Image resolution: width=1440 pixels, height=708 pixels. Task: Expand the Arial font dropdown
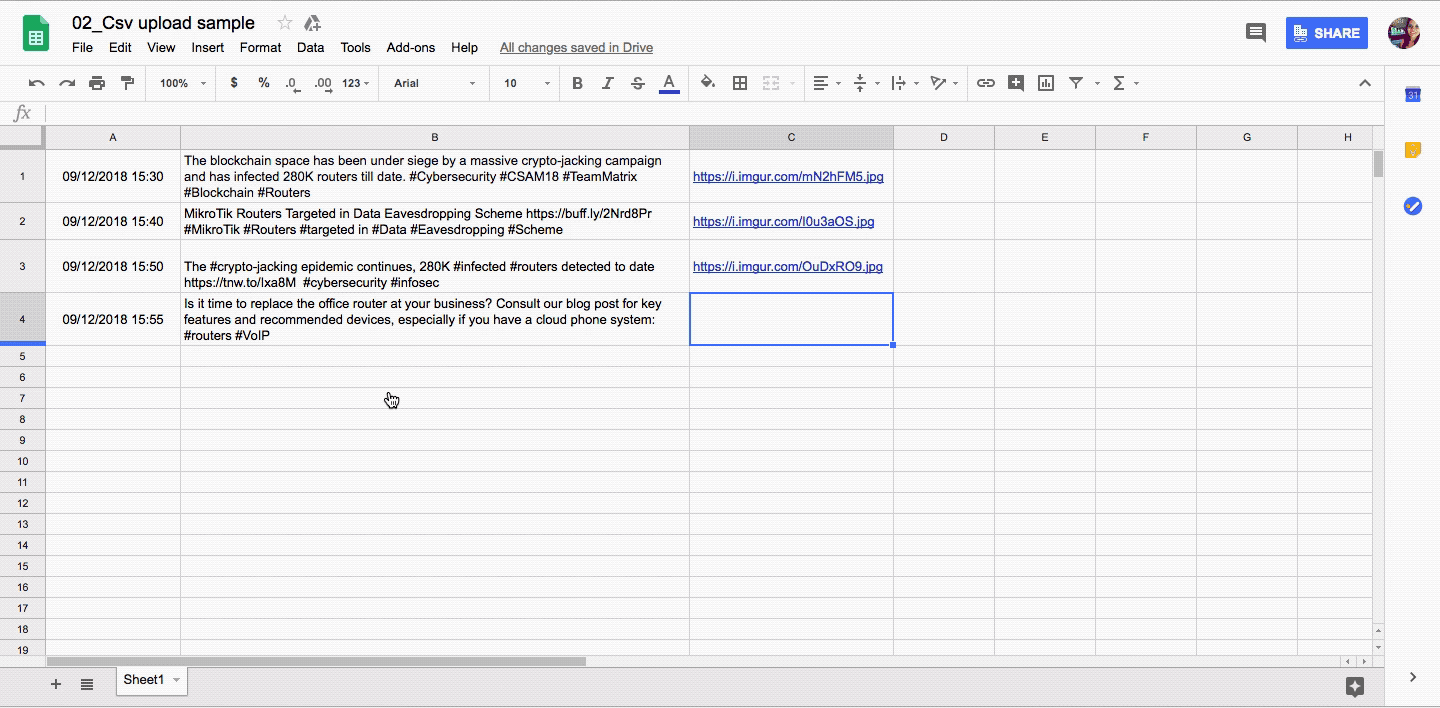coord(434,83)
